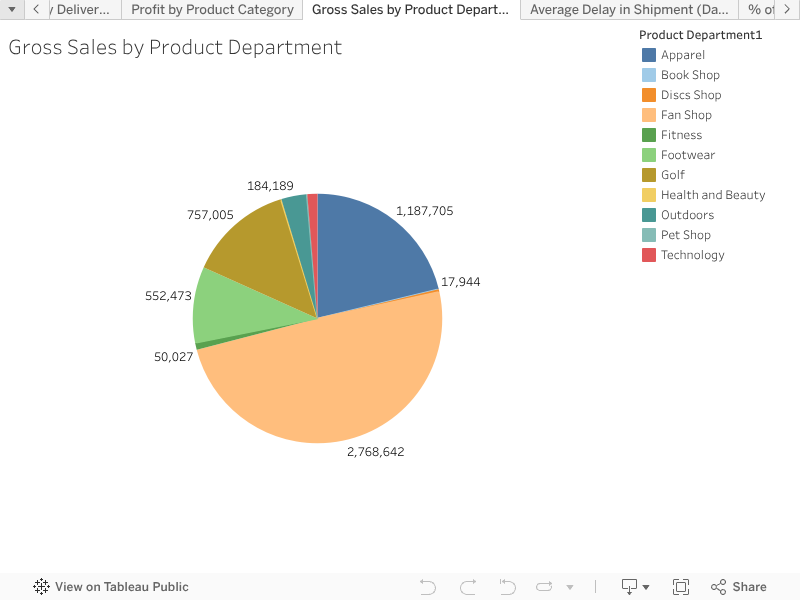Click the Redo arrow icon
This screenshot has height=600, width=800.
(x=468, y=587)
